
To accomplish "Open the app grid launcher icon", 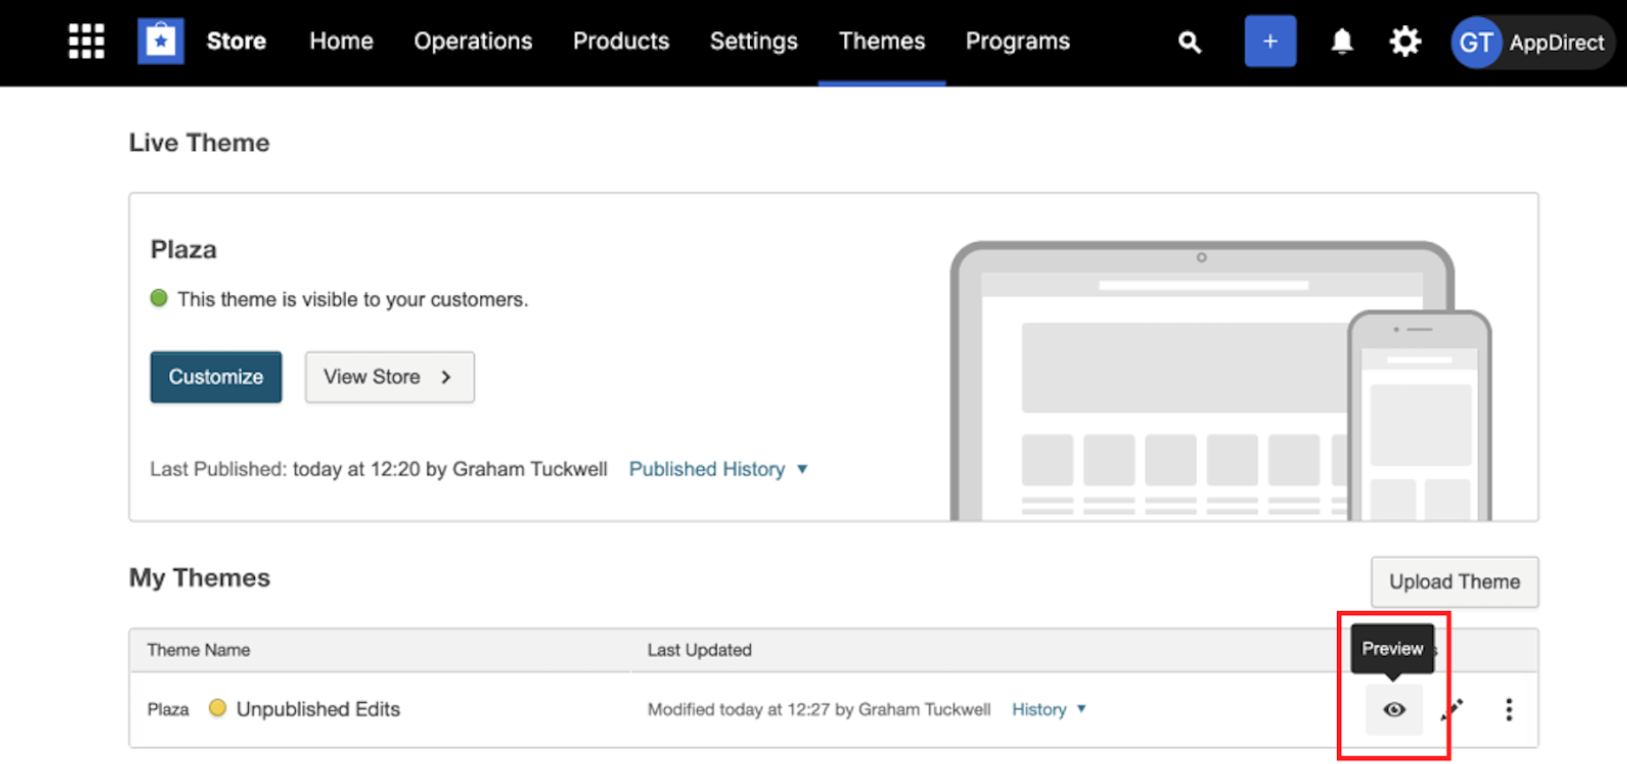I will [86, 41].
